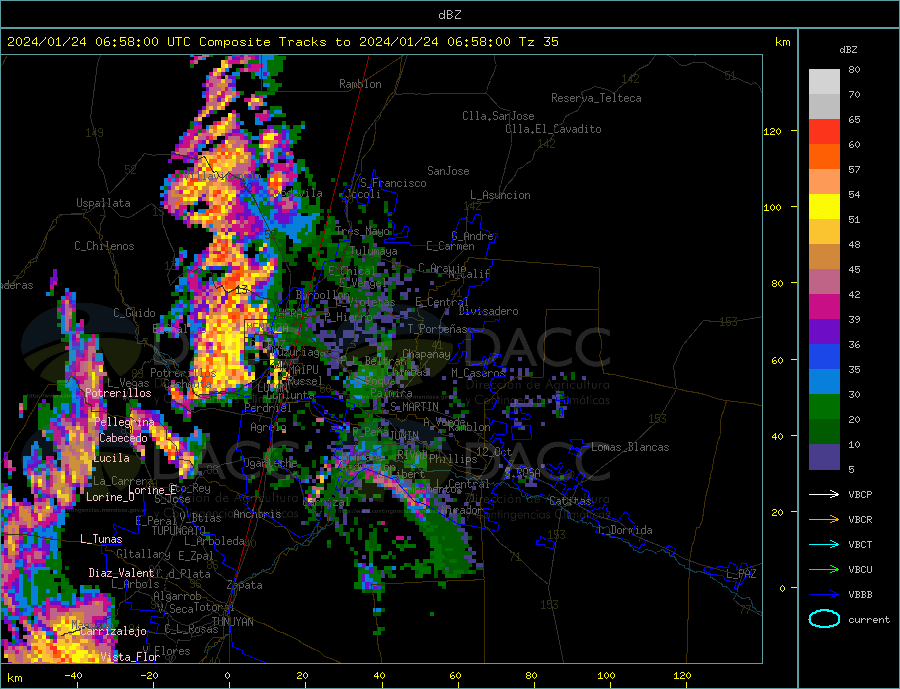Click the '100' tick on bottom km axis
Viewport: 900px width, 689px height.
pos(606,676)
